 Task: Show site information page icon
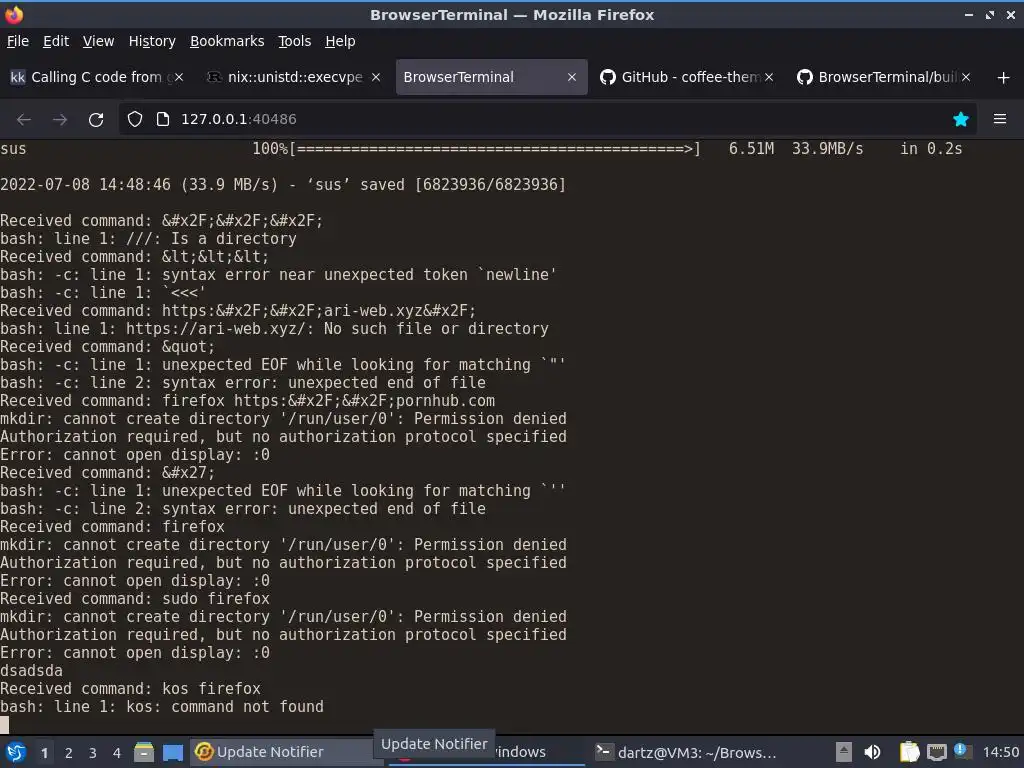(x=163, y=119)
